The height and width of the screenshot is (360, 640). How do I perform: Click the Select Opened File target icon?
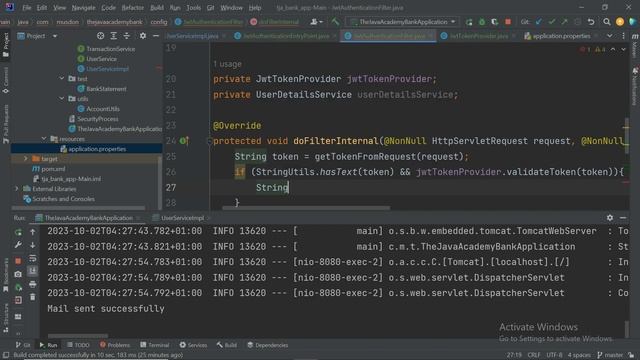100,36
